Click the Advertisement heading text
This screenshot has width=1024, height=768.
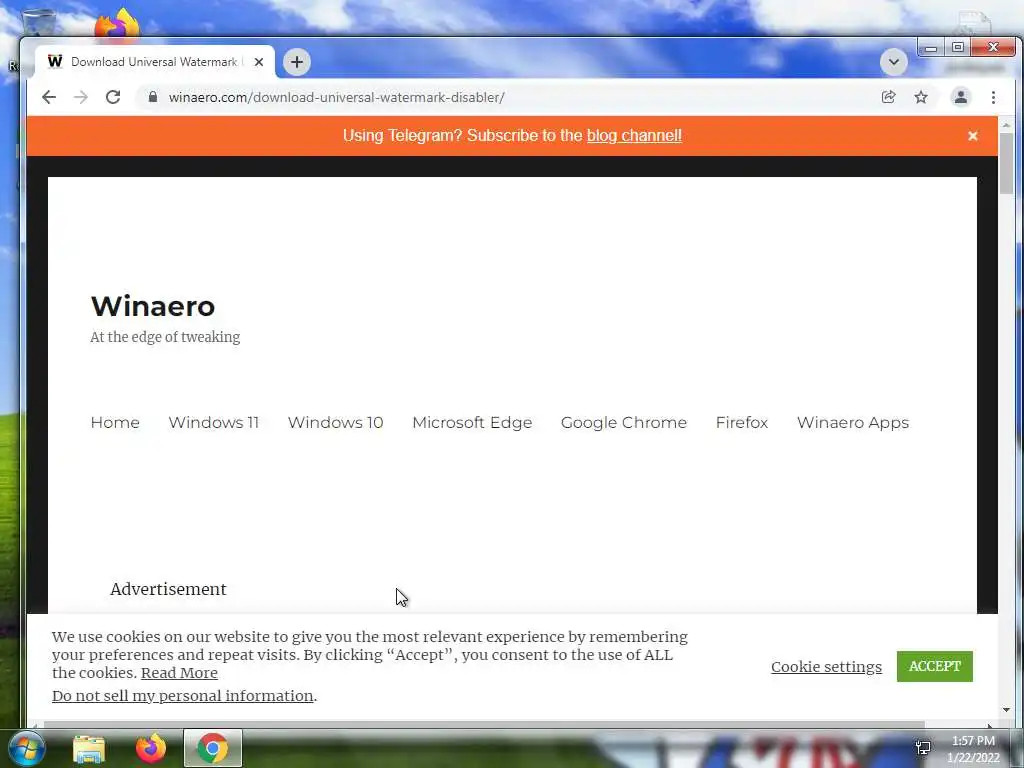pos(168,589)
